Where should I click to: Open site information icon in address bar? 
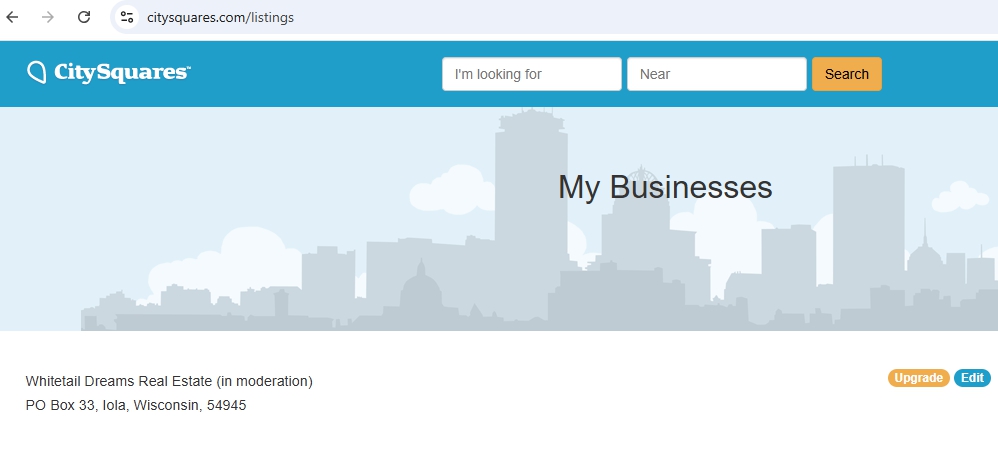[126, 17]
